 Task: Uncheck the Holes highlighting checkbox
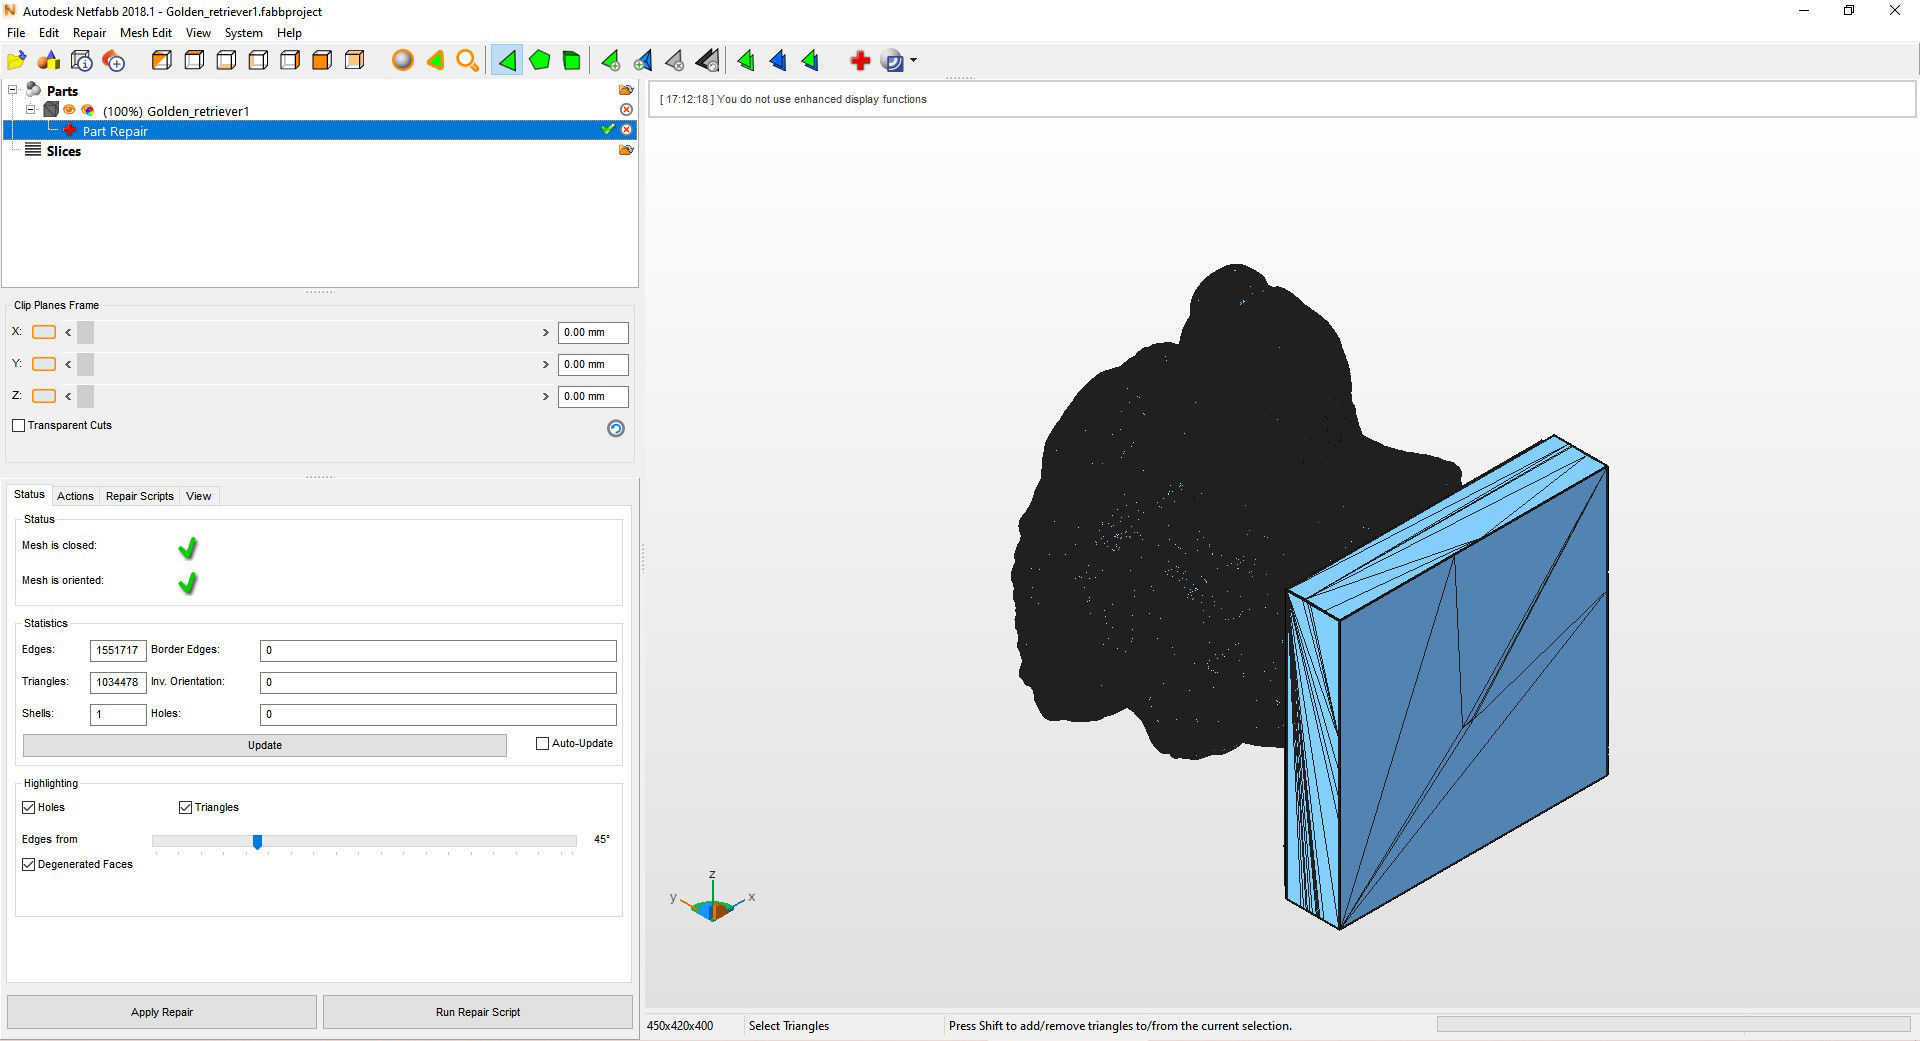[x=29, y=807]
